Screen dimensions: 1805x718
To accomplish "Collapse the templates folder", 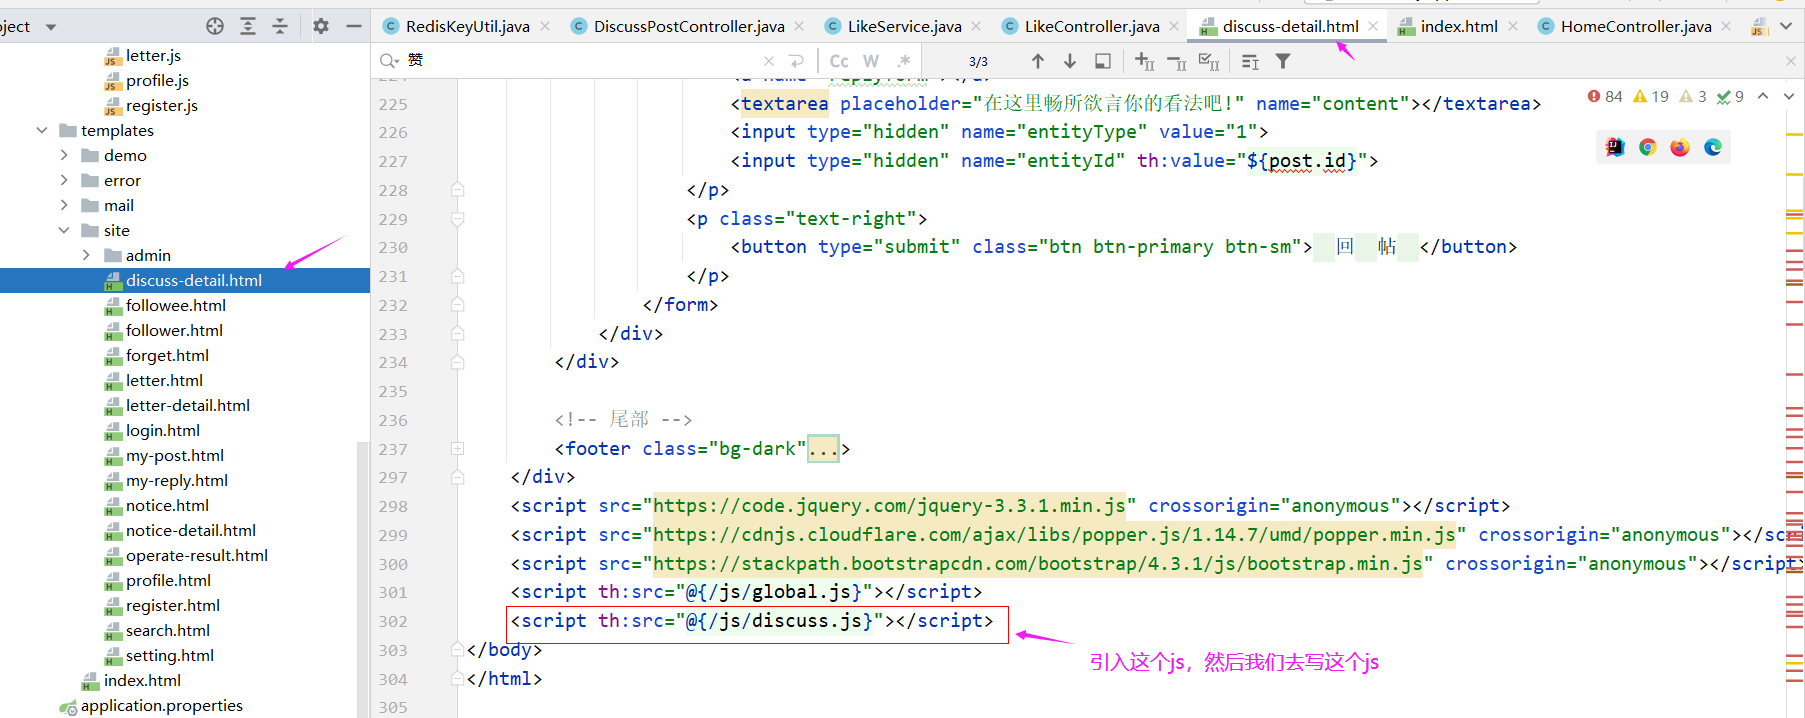I will coord(42,130).
